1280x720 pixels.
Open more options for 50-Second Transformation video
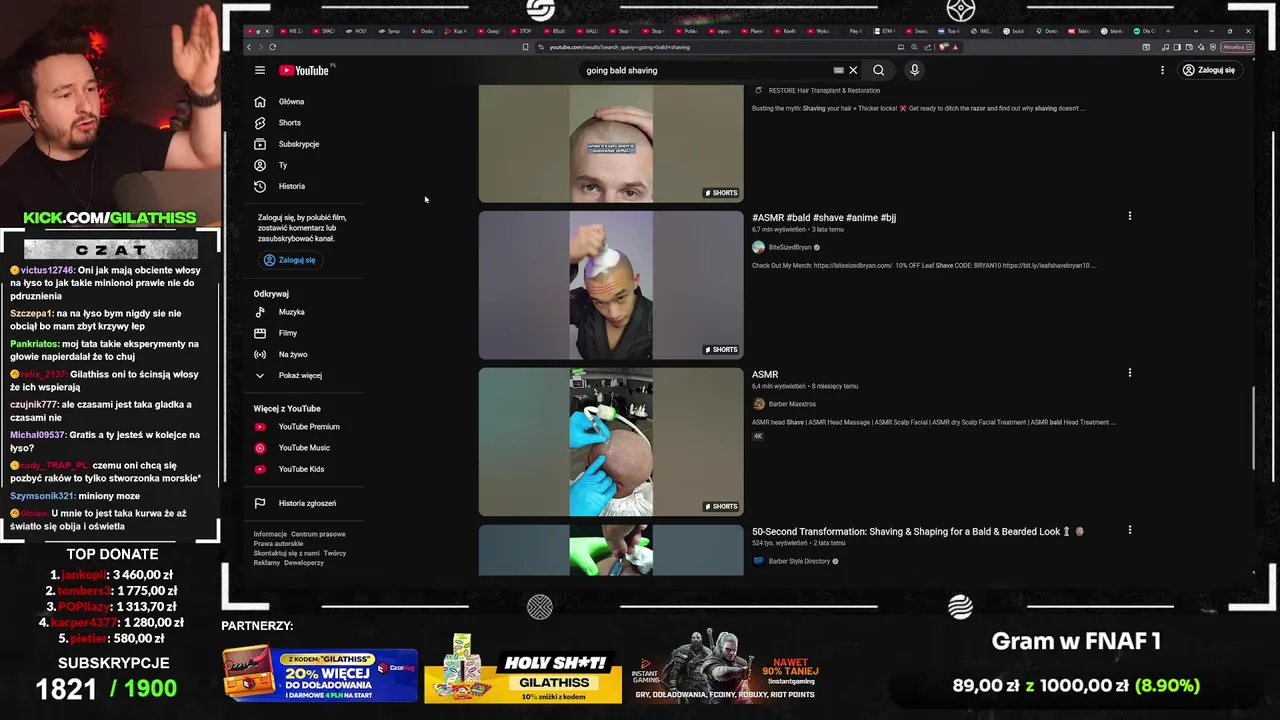(1130, 530)
